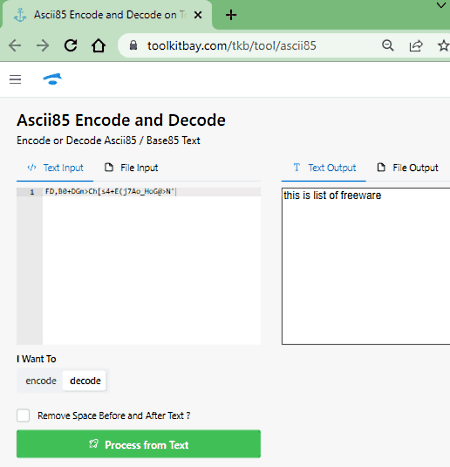Switch to the Text Output tab
This screenshot has width=450, height=467.
[x=324, y=168]
